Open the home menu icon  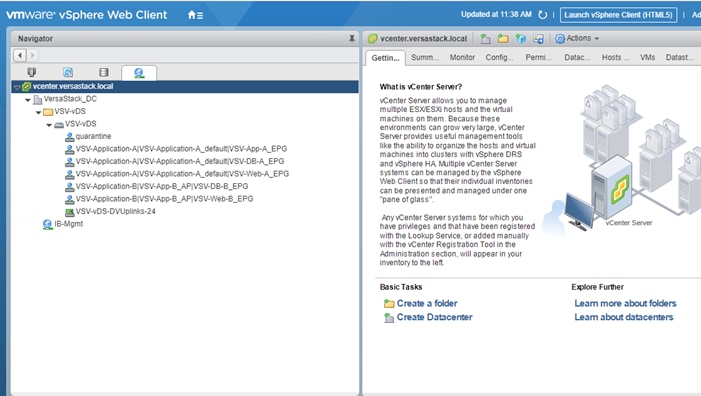point(195,15)
